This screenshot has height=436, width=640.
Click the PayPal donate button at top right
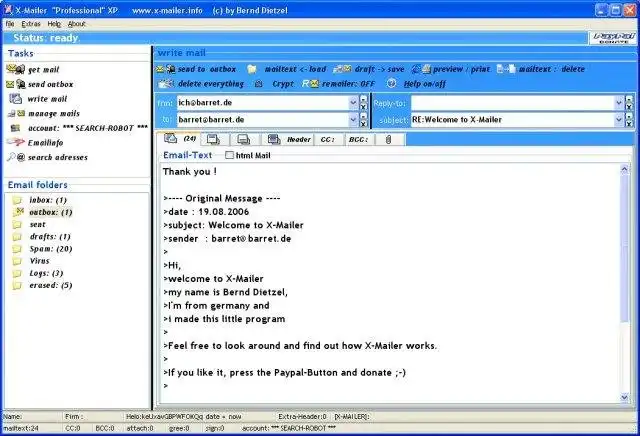point(612,38)
